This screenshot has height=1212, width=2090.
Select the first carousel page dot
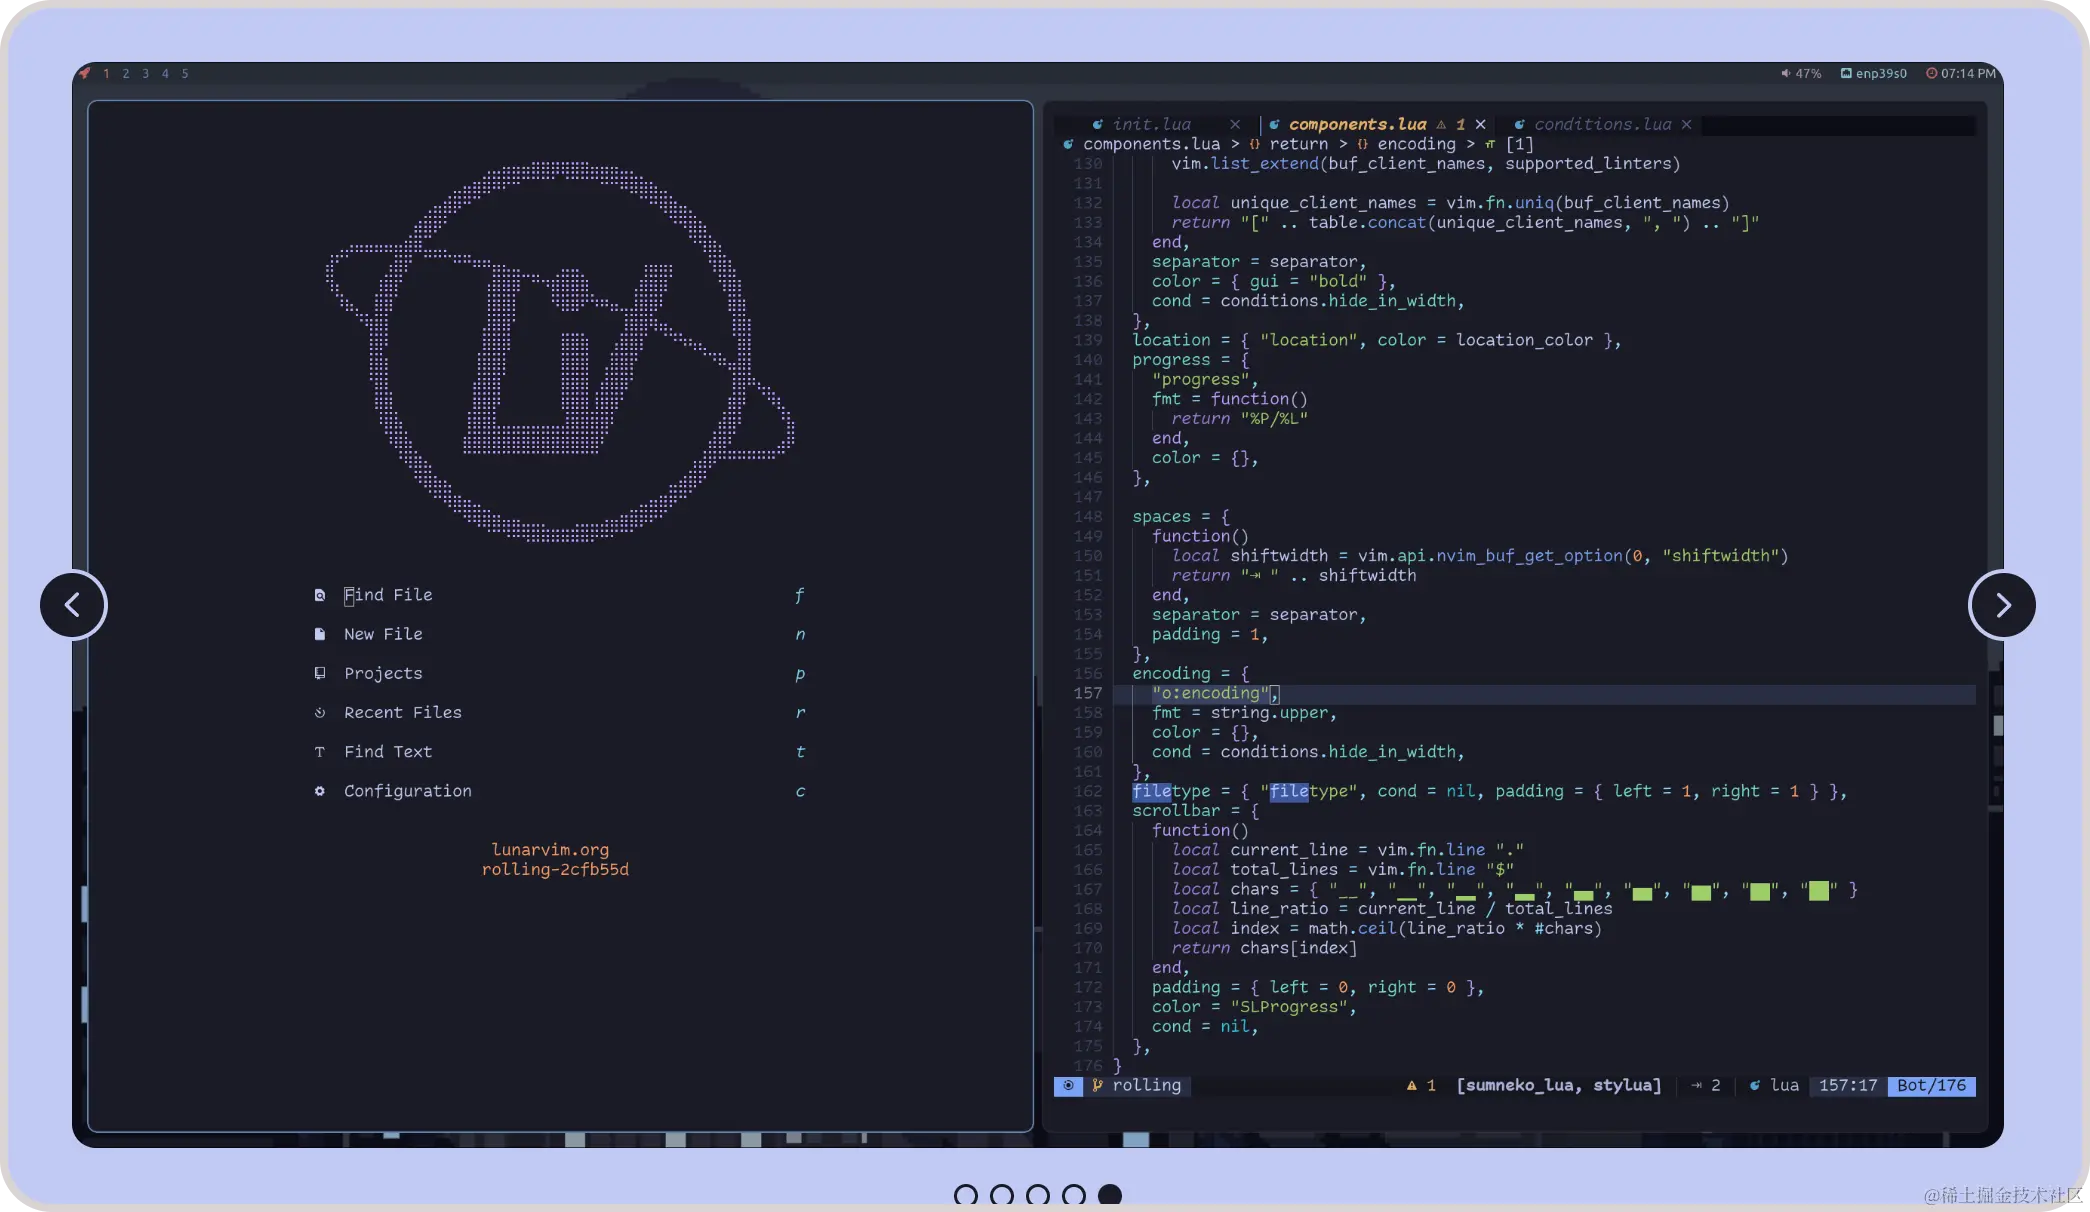coord(966,1195)
